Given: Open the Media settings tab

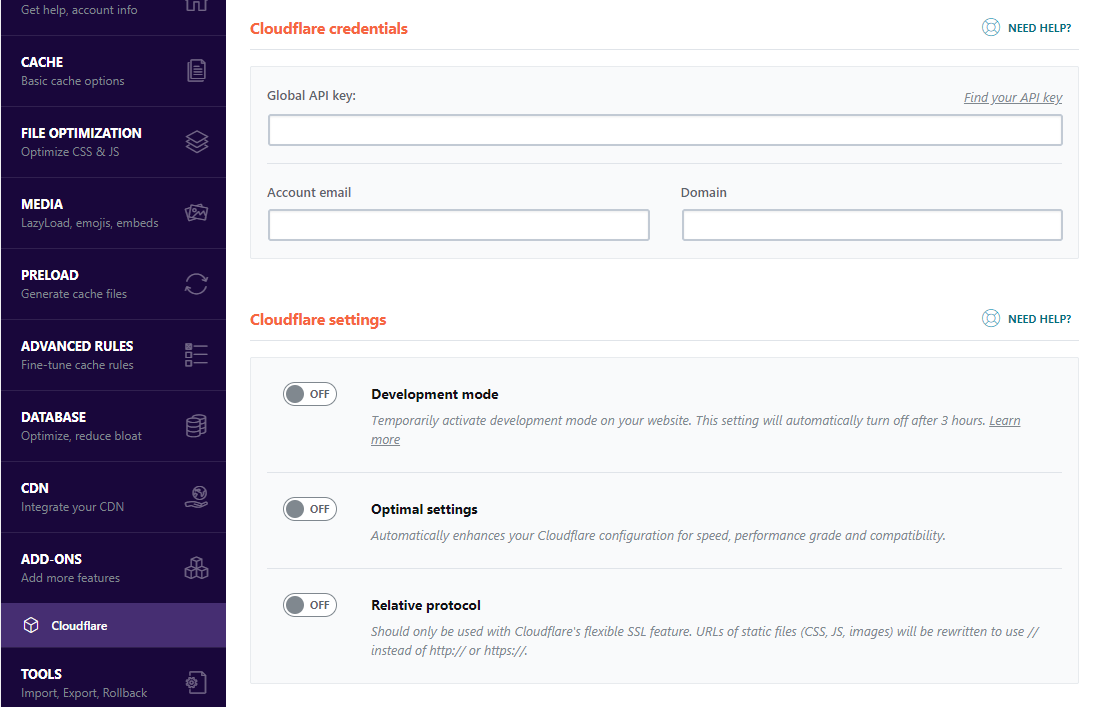Looking at the screenshot, I should [114, 213].
